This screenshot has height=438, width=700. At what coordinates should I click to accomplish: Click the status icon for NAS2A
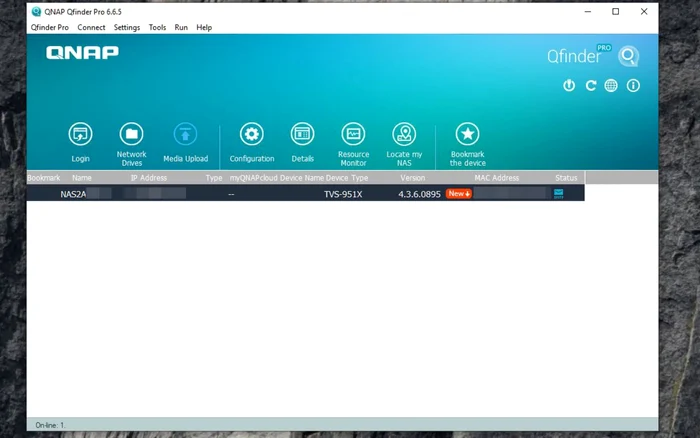point(558,194)
